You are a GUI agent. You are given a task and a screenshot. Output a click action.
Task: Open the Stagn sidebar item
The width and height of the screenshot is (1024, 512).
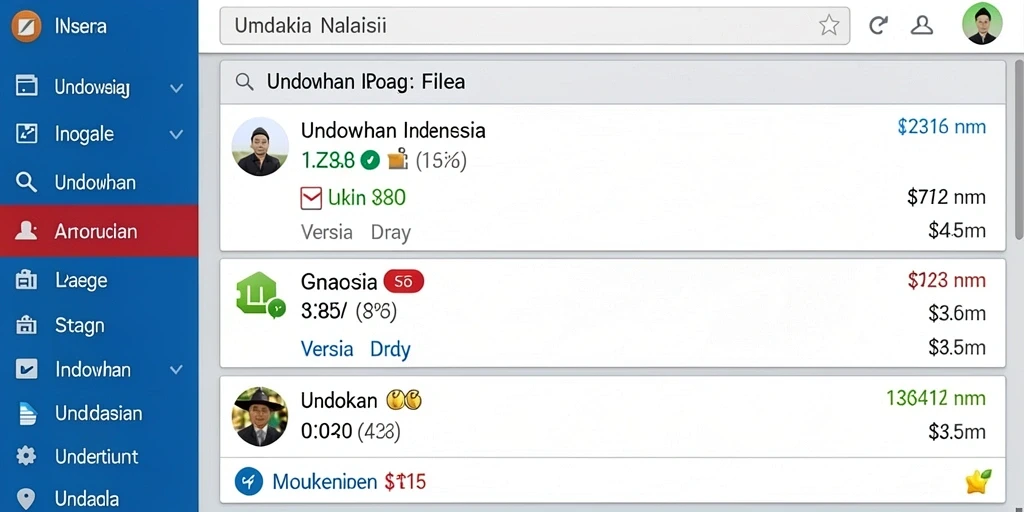tap(99, 325)
